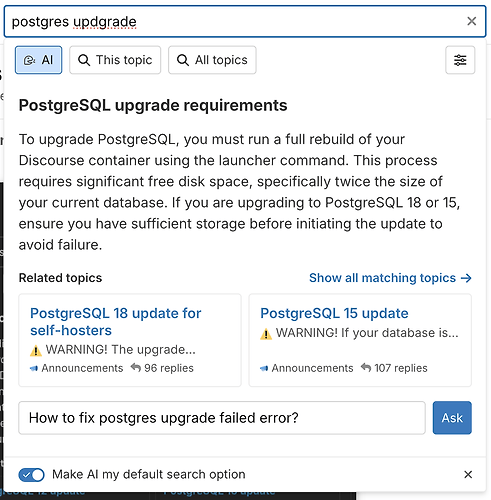Click the magnifier icon in This topic
The image size is (491, 500).
[84, 60]
